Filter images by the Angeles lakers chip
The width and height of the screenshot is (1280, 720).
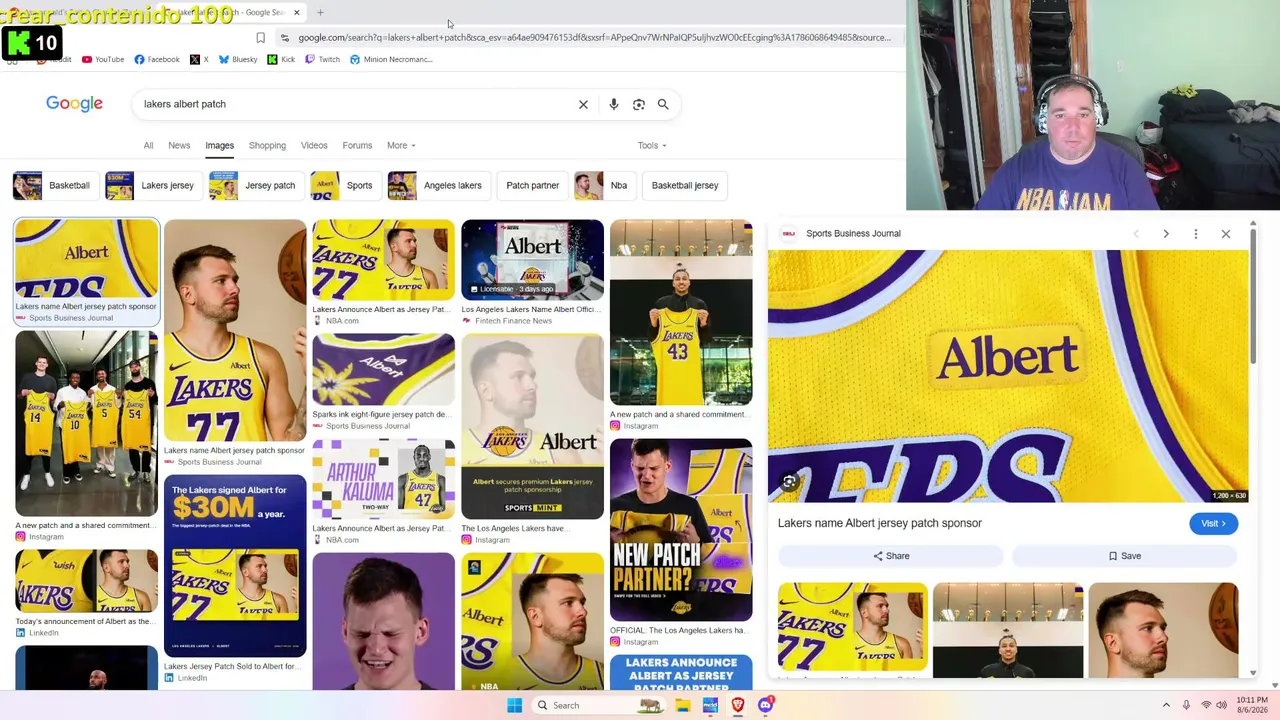coord(439,185)
